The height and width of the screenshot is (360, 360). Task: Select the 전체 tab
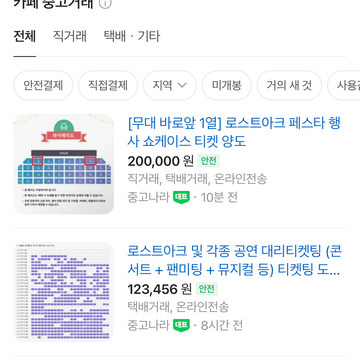[x=25, y=36]
